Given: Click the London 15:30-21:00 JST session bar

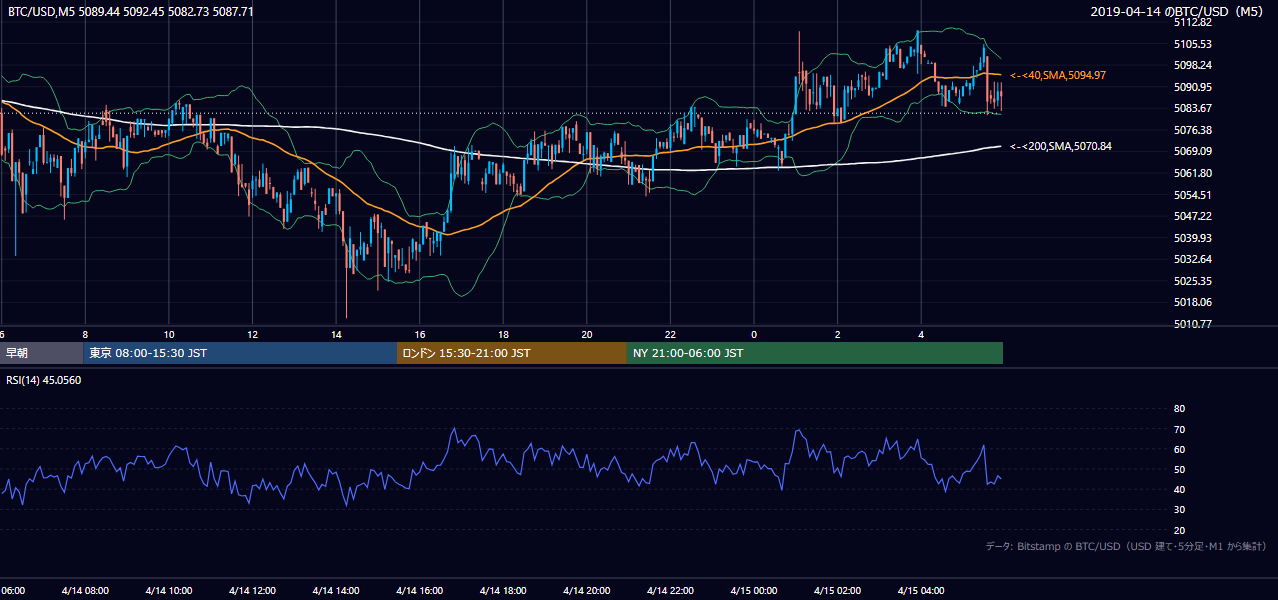Looking at the screenshot, I should pyautogui.click(x=512, y=353).
